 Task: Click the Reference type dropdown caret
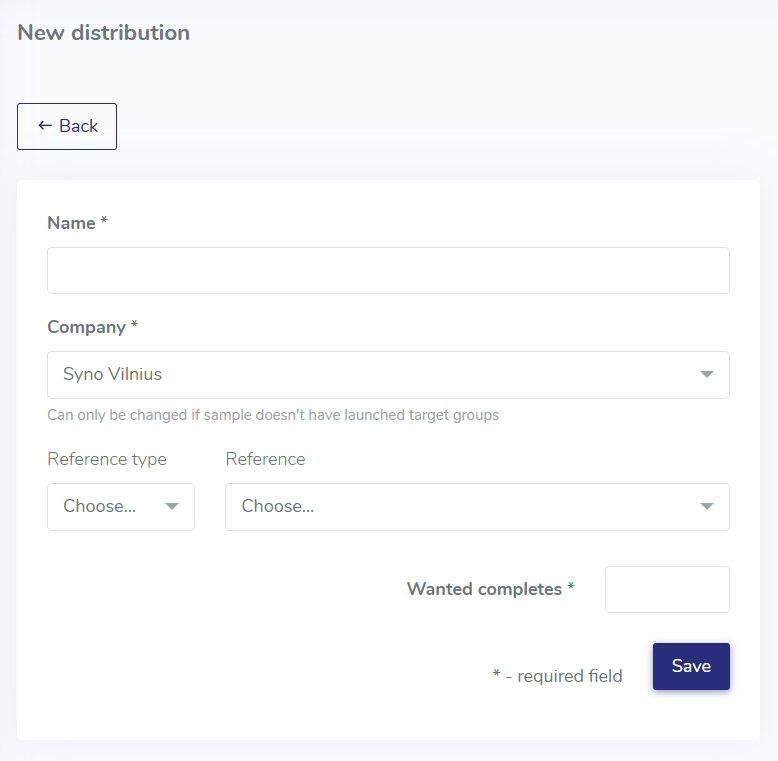click(x=172, y=507)
